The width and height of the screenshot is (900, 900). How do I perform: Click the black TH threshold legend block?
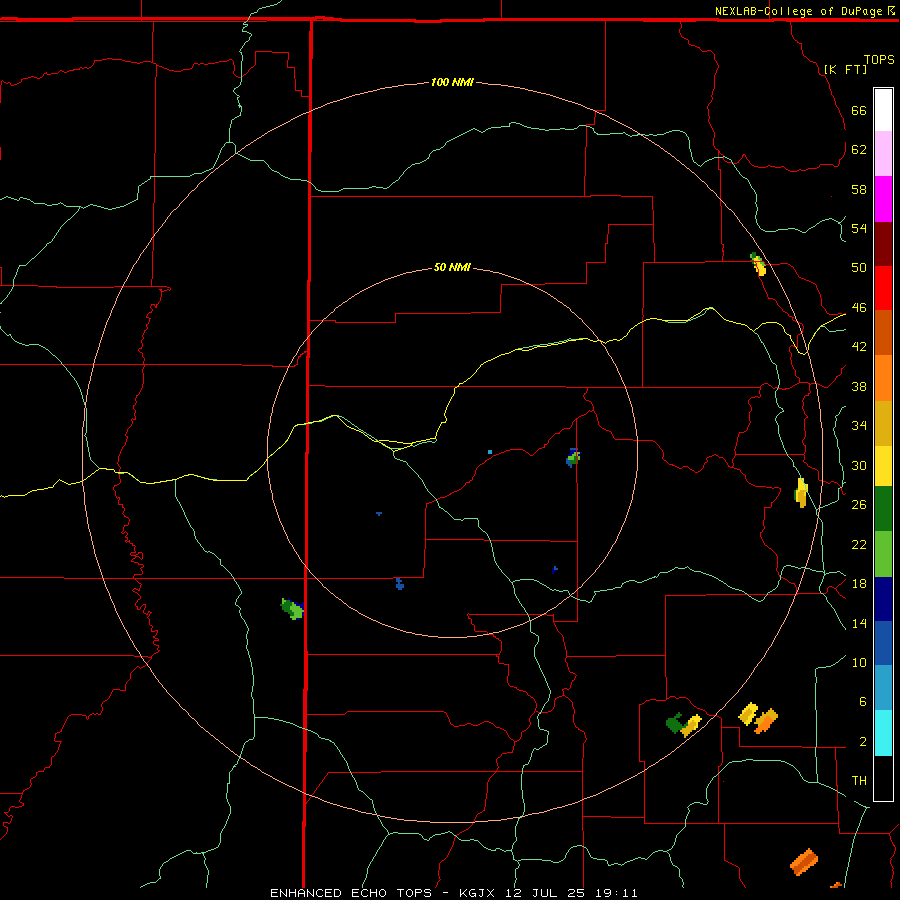[x=883, y=777]
